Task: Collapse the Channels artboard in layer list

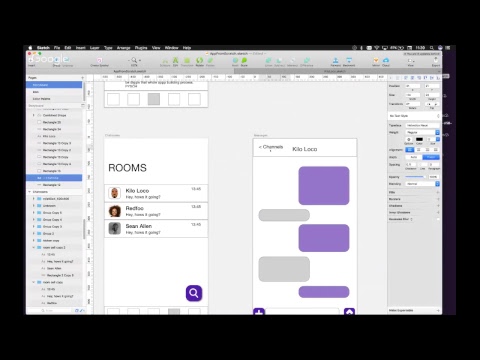Action: coord(29,192)
